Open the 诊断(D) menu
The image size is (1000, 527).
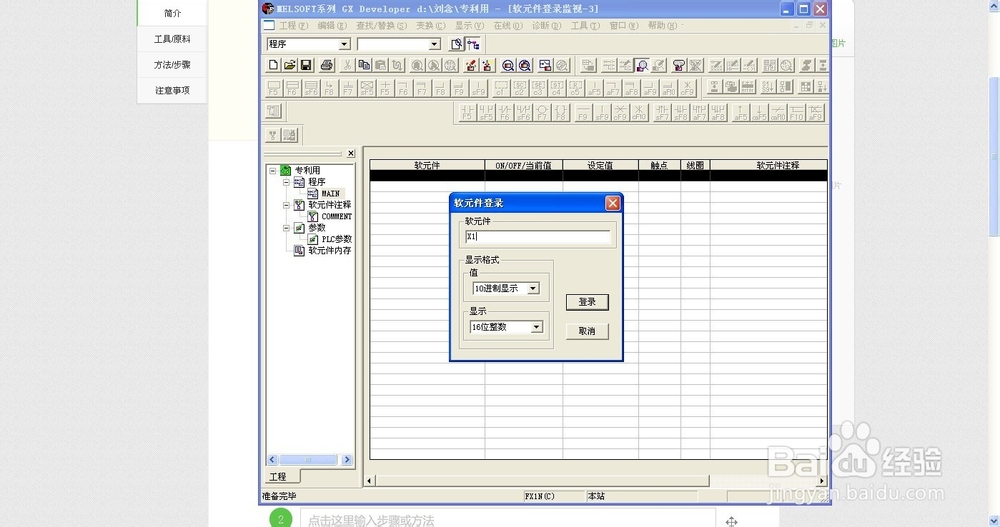pos(547,26)
